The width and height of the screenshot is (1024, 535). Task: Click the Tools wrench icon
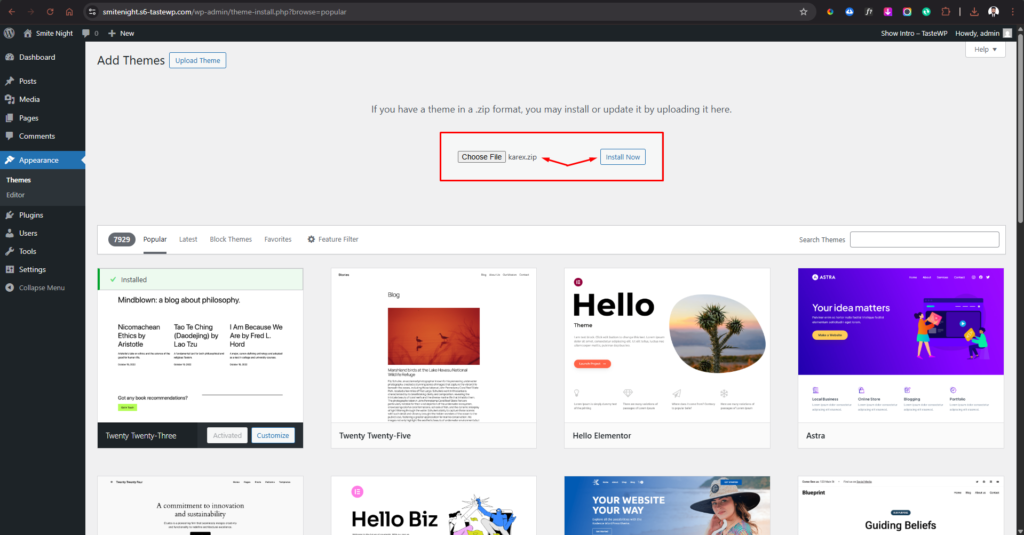[x=9, y=251]
